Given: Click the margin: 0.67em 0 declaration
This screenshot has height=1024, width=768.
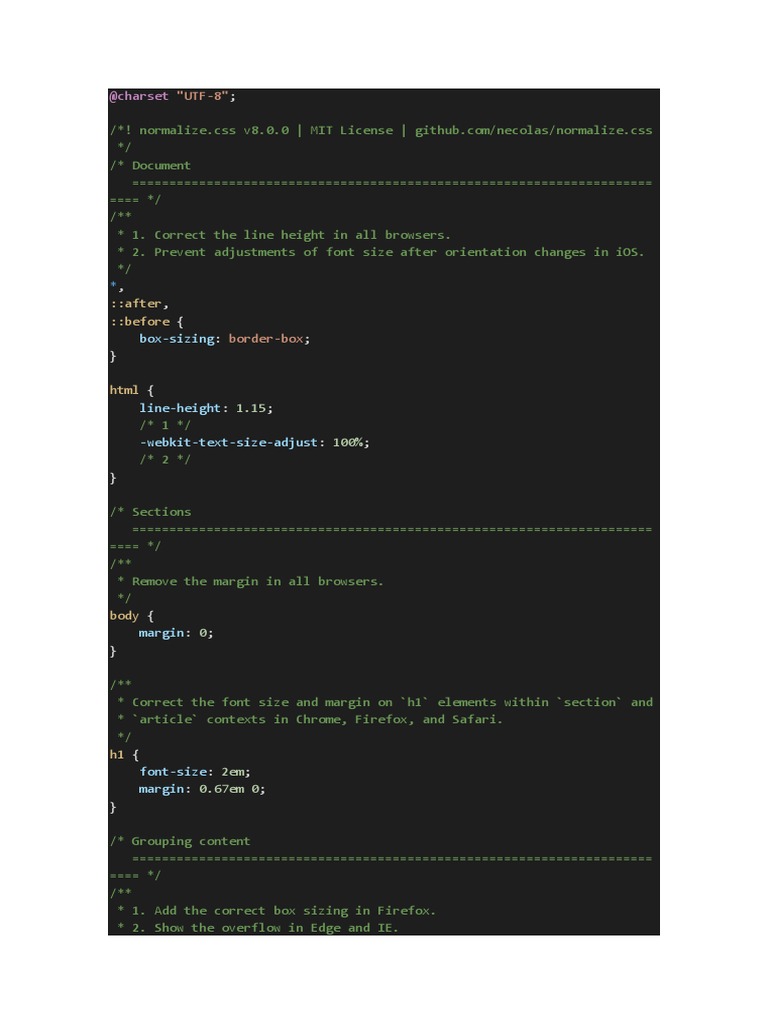Looking at the screenshot, I should pos(202,789).
